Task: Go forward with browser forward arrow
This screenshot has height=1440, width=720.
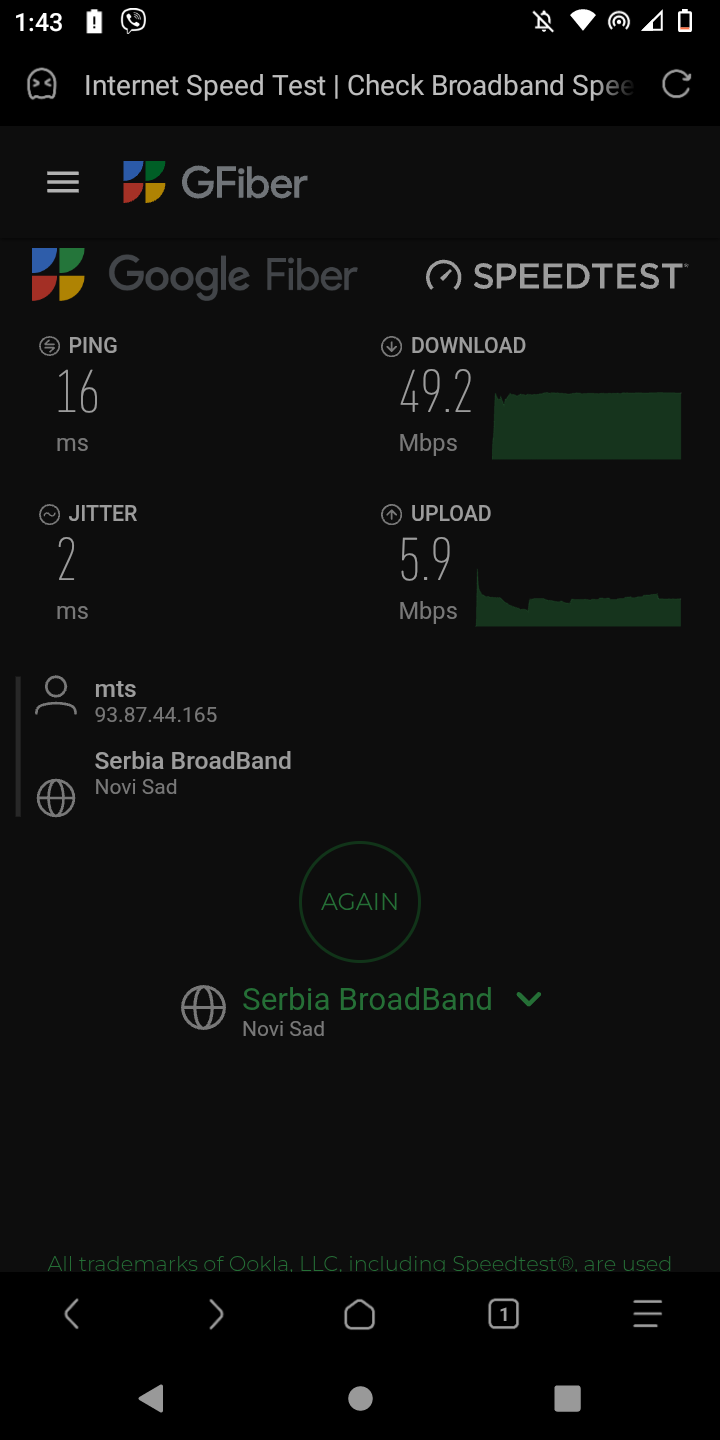Action: [x=216, y=1314]
